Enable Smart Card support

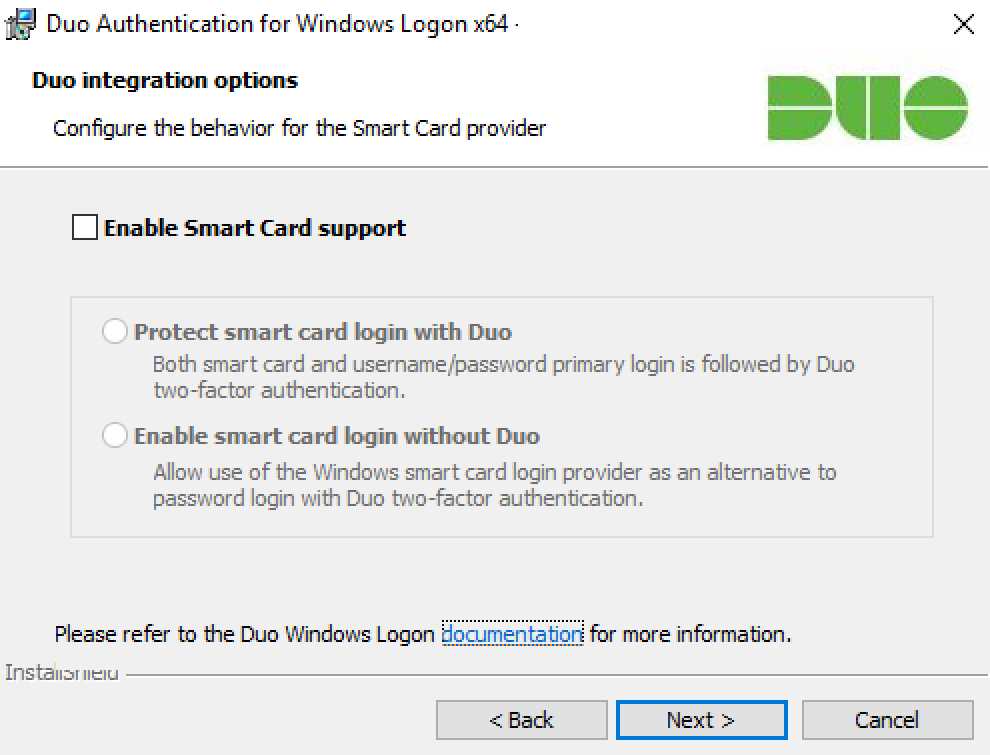point(83,227)
